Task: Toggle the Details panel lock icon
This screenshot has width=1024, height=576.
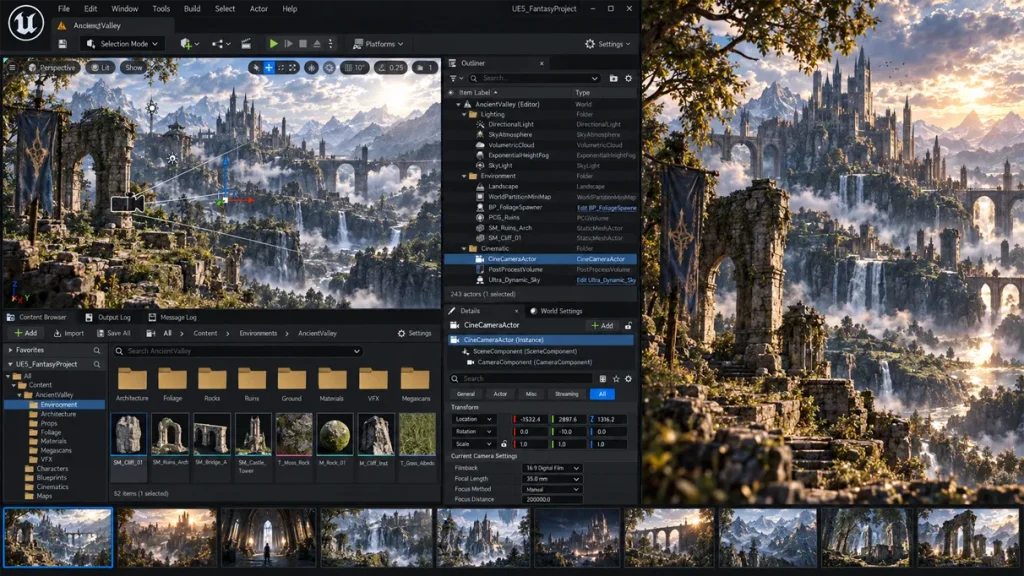Action: [628, 325]
